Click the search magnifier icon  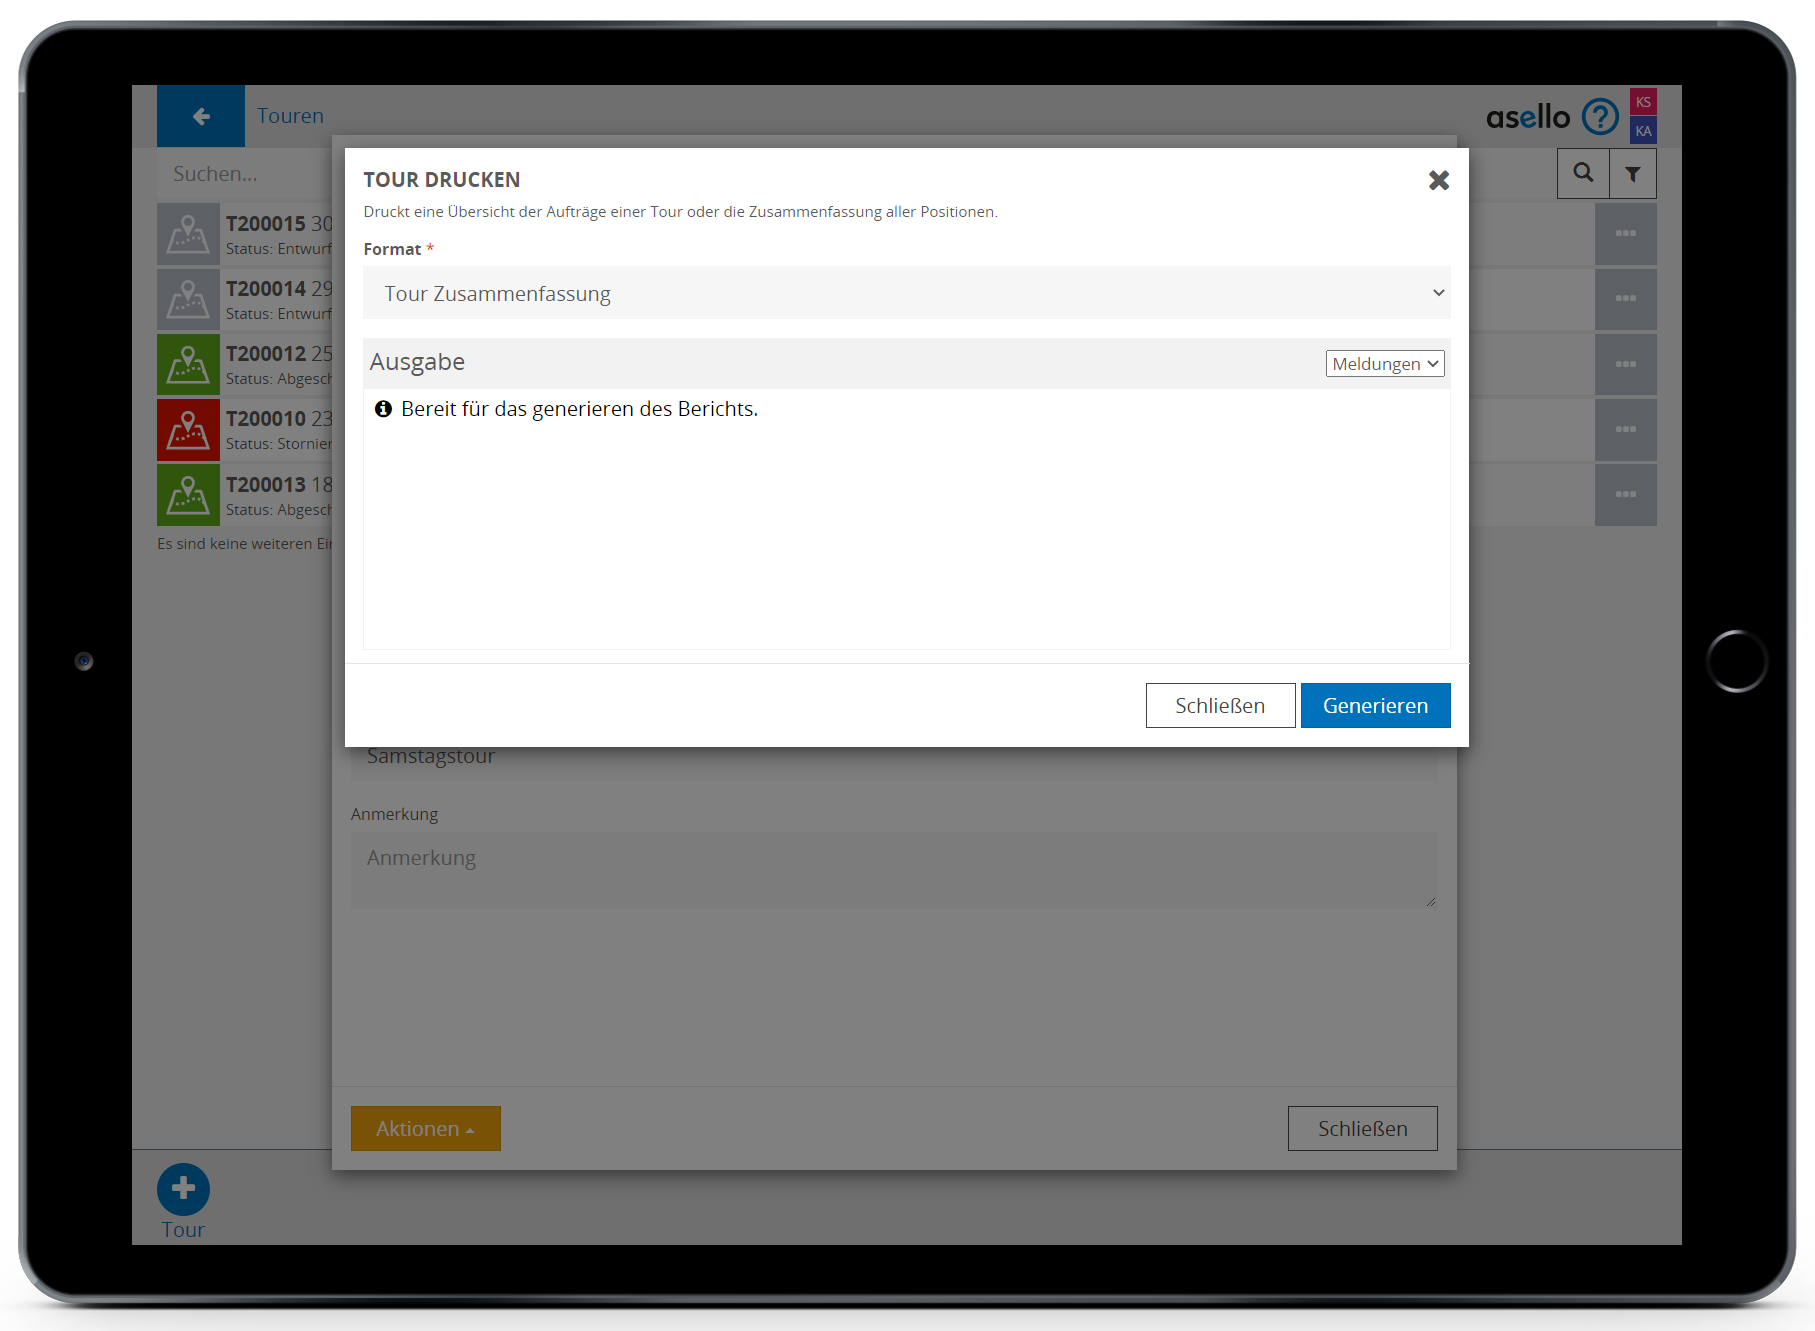[1583, 173]
